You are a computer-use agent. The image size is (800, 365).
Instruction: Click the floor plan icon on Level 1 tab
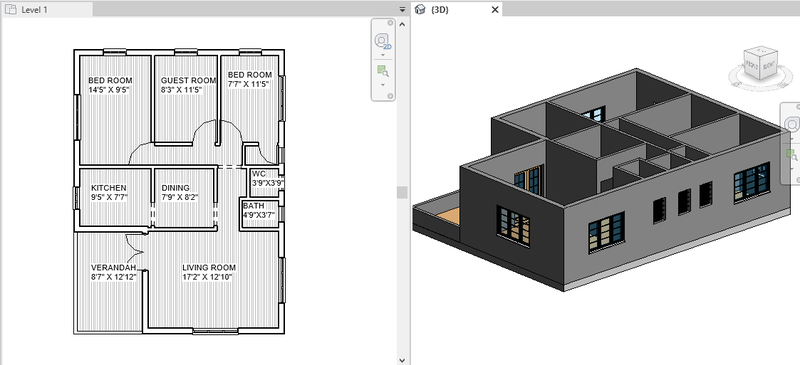coord(11,9)
